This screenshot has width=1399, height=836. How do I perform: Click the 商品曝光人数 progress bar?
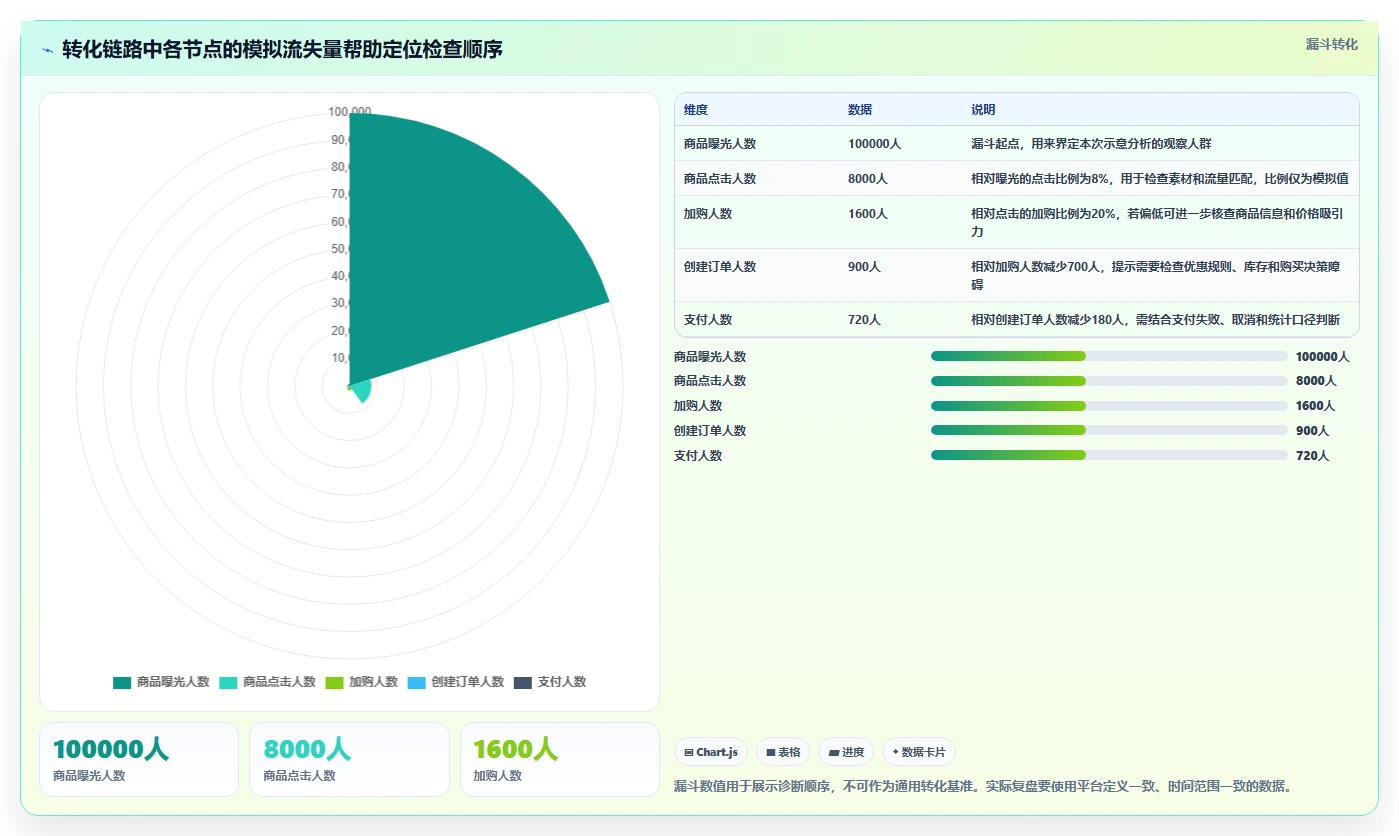(x=1109, y=356)
